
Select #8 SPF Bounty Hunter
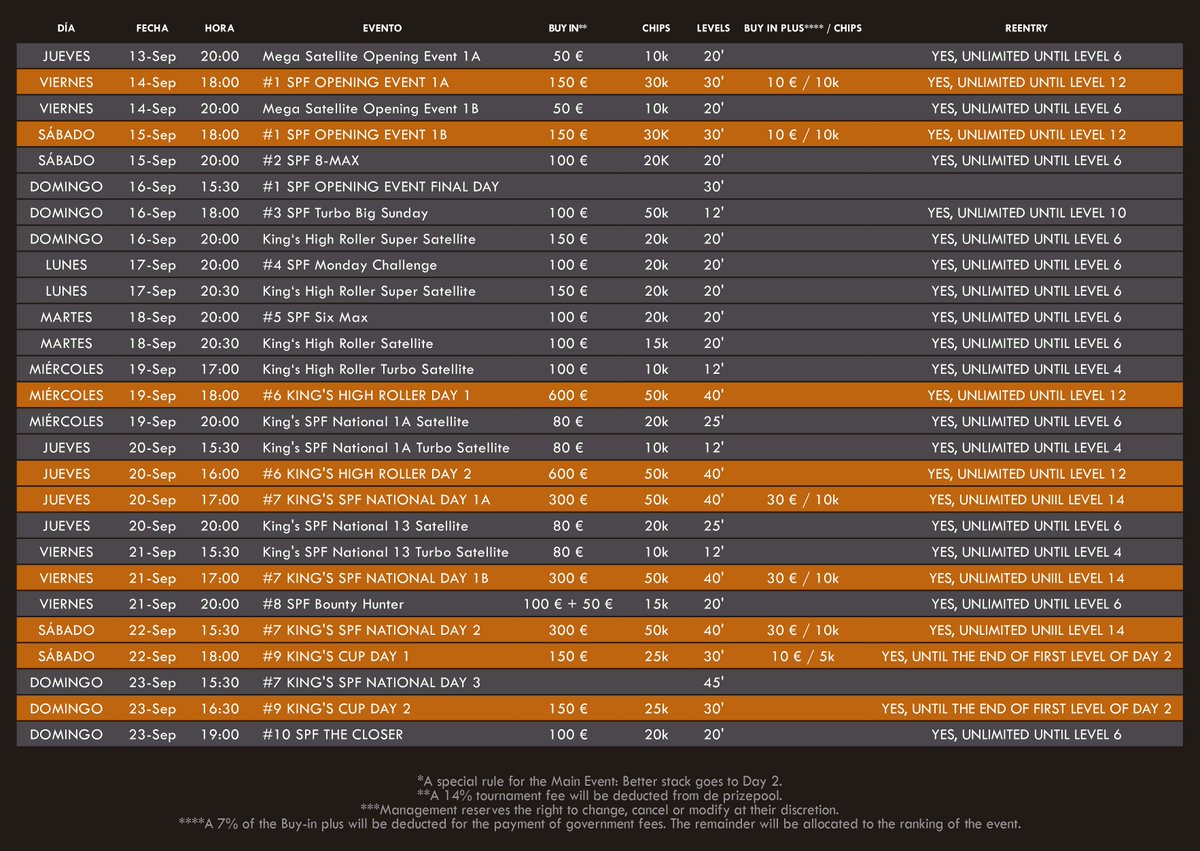coord(335,603)
